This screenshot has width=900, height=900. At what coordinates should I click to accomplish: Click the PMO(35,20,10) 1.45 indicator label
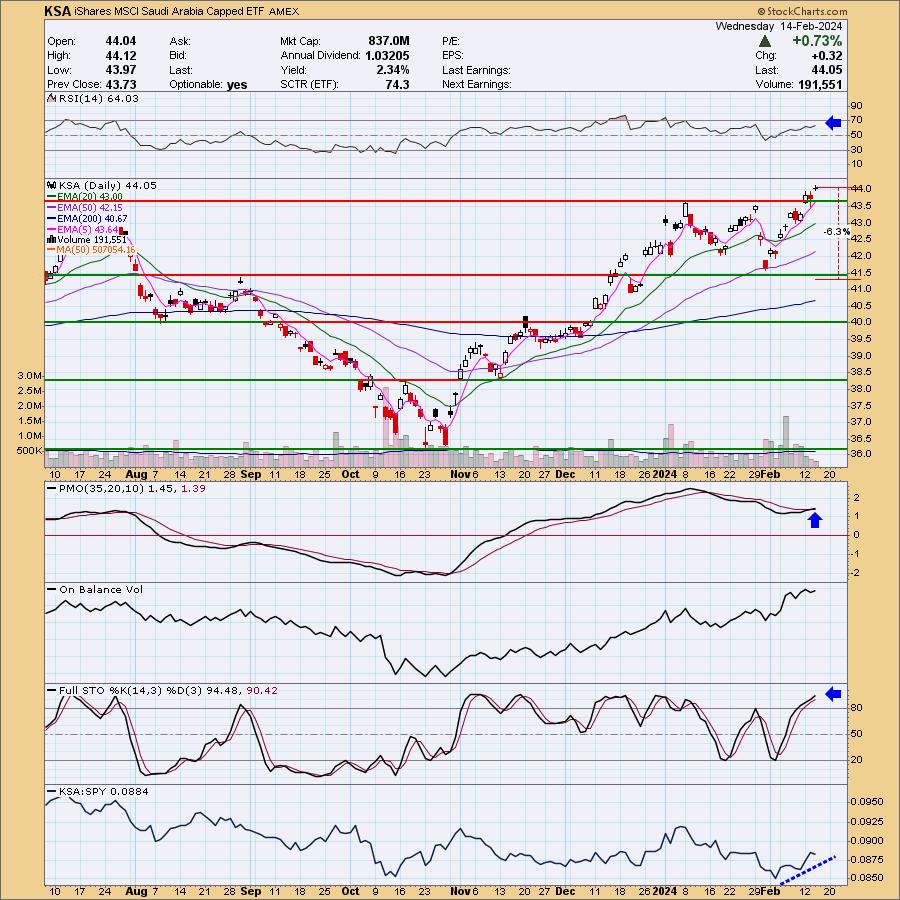pos(118,488)
